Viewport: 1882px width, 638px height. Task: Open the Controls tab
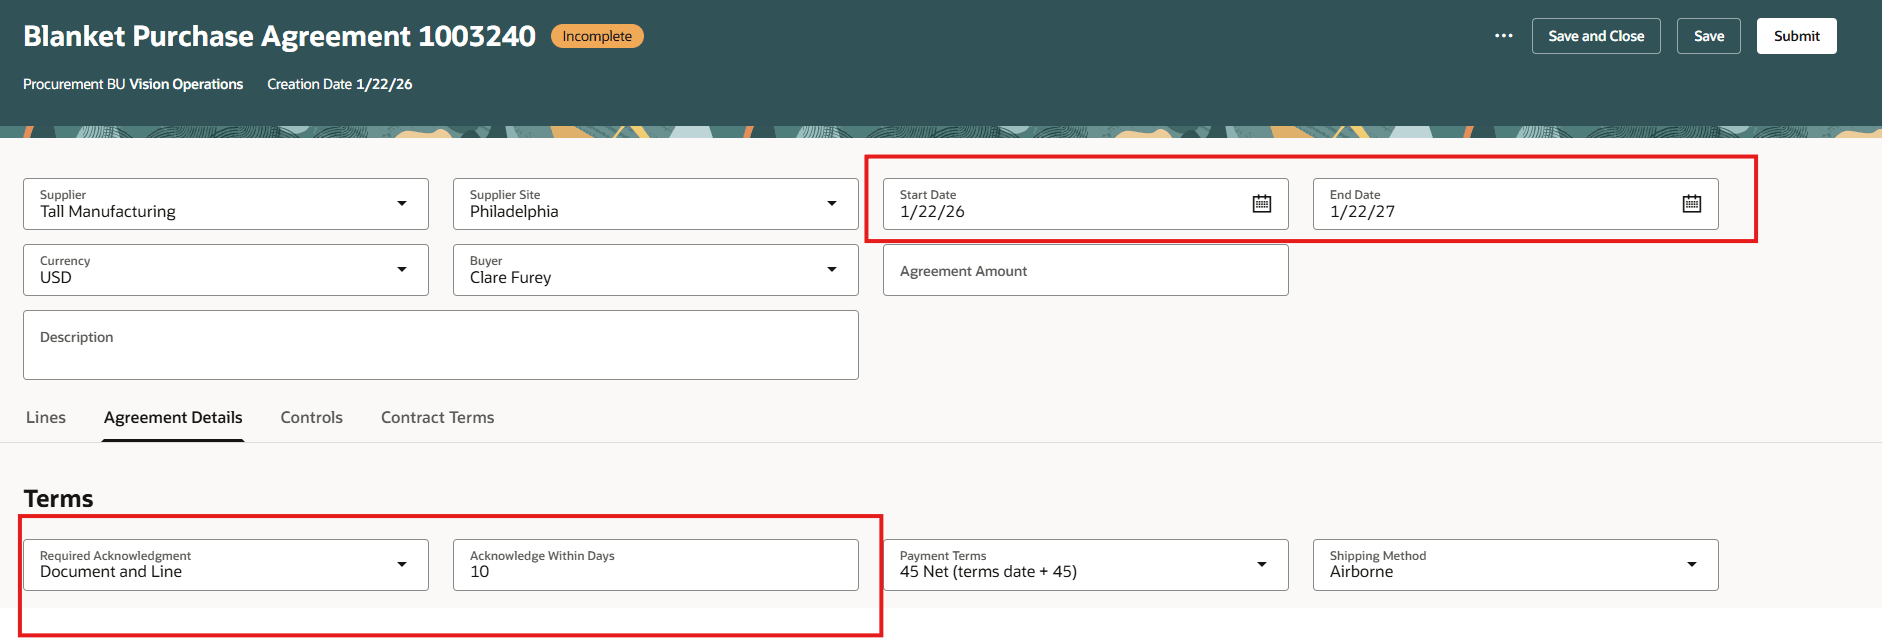point(312,418)
